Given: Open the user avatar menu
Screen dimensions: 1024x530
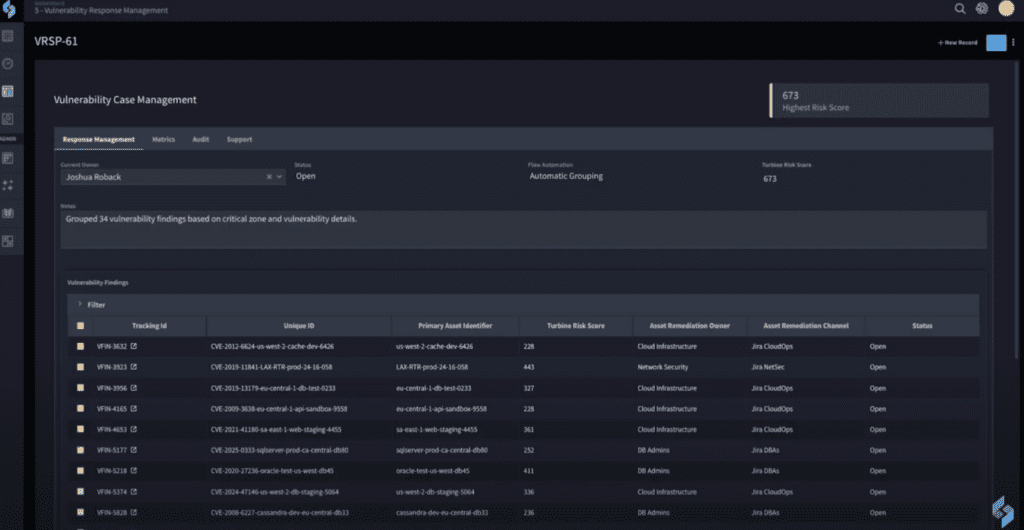Looking at the screenshot, I should [x=1006, y=8].
